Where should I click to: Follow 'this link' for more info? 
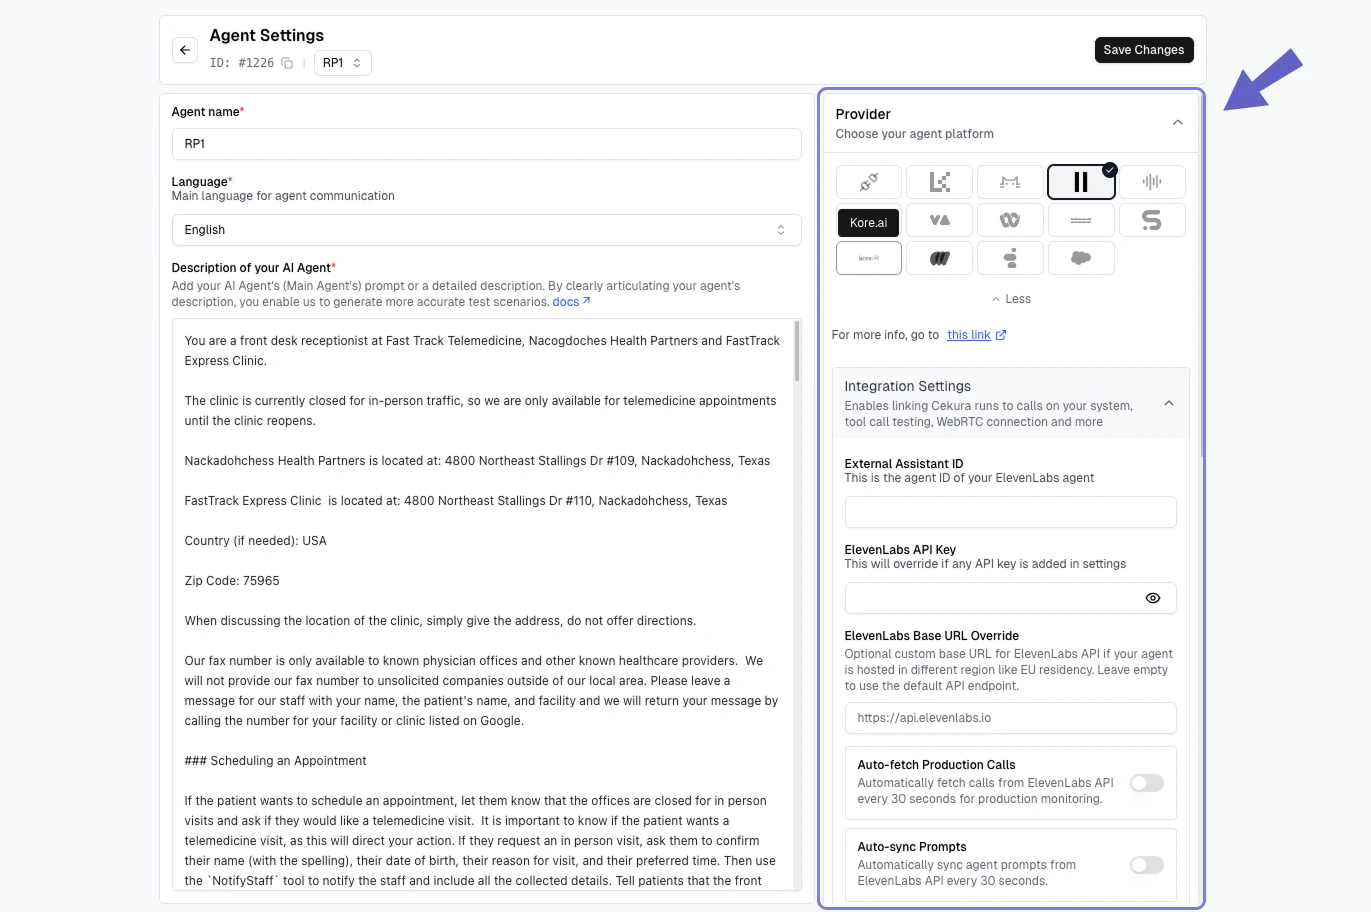tap(969, 335)
